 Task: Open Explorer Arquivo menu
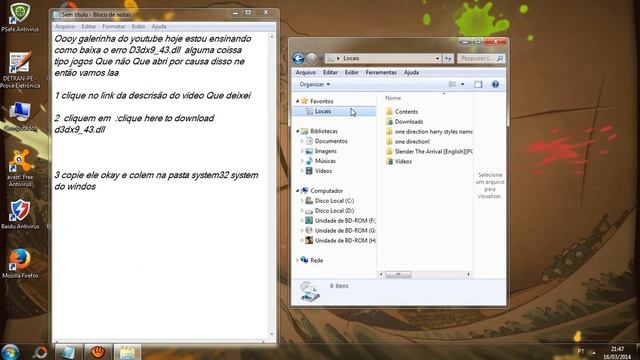click(305, 72)
